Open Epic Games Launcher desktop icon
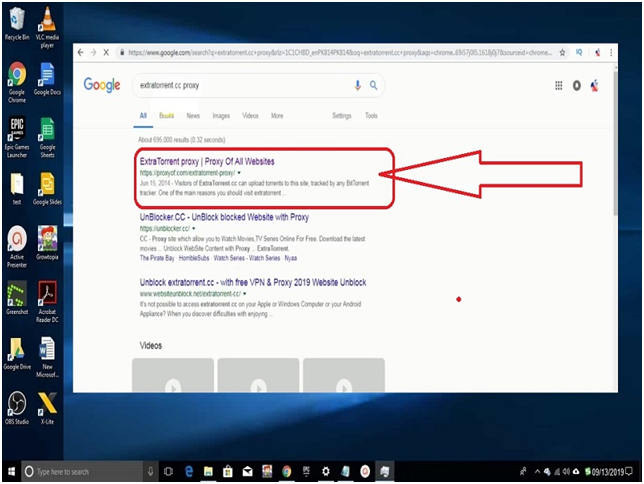The width and height of the screenshot is (644, 484). [x=17, y=137]
